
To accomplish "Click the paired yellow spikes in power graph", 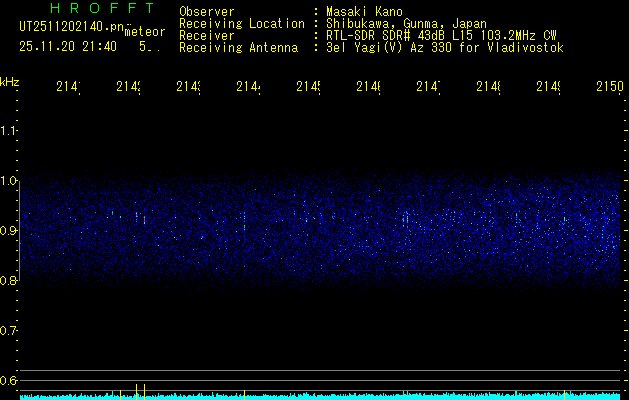I will [x=141, y=390].
